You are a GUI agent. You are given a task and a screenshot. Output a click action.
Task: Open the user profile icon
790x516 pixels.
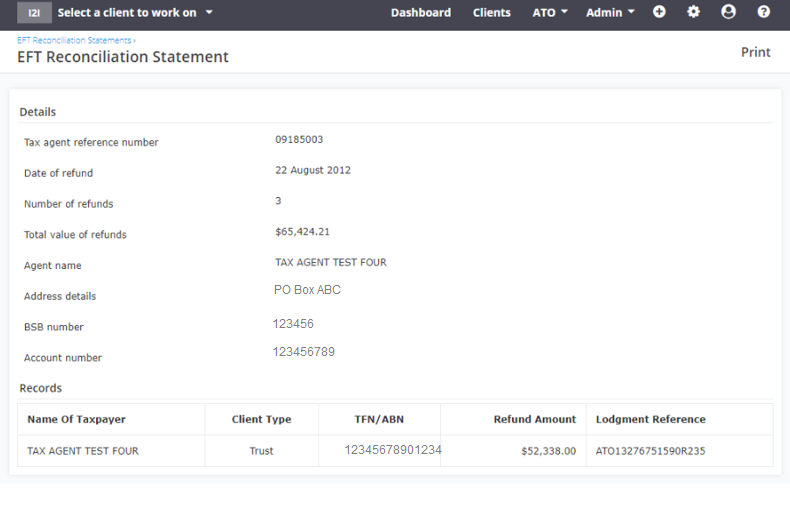click(x=728, y=12)
